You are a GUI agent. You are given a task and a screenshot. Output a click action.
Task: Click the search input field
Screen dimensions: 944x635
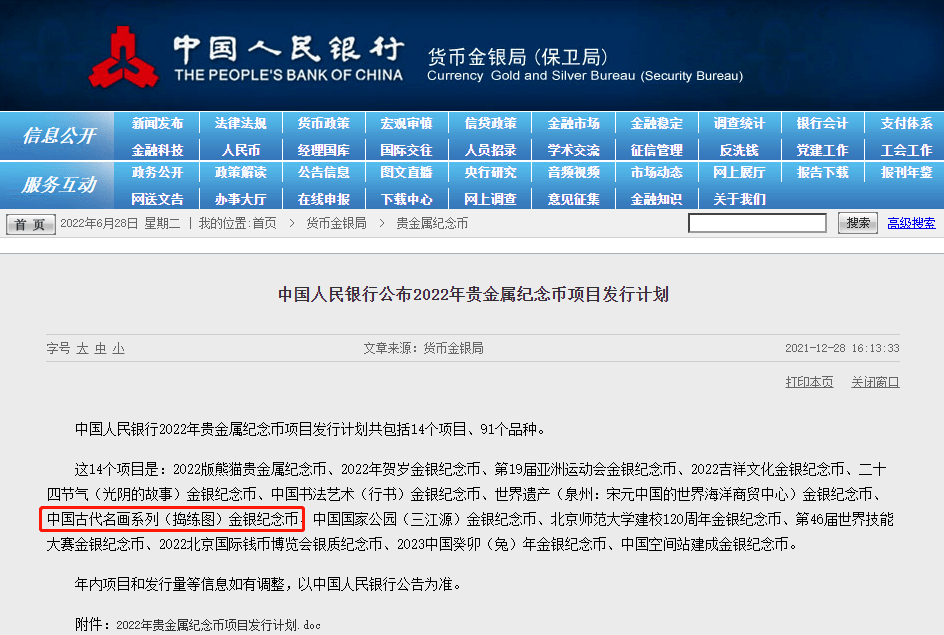click(757, 223)
